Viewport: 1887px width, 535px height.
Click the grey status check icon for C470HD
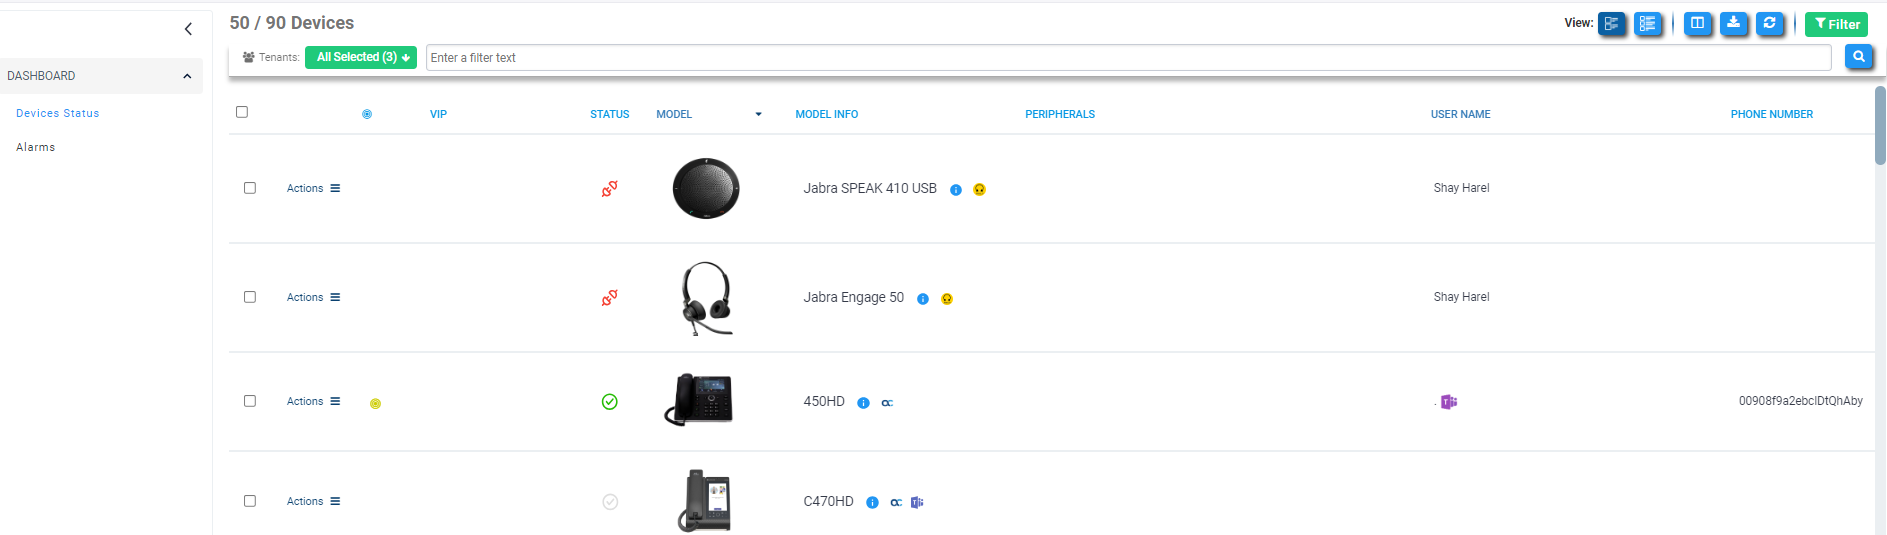610,502
